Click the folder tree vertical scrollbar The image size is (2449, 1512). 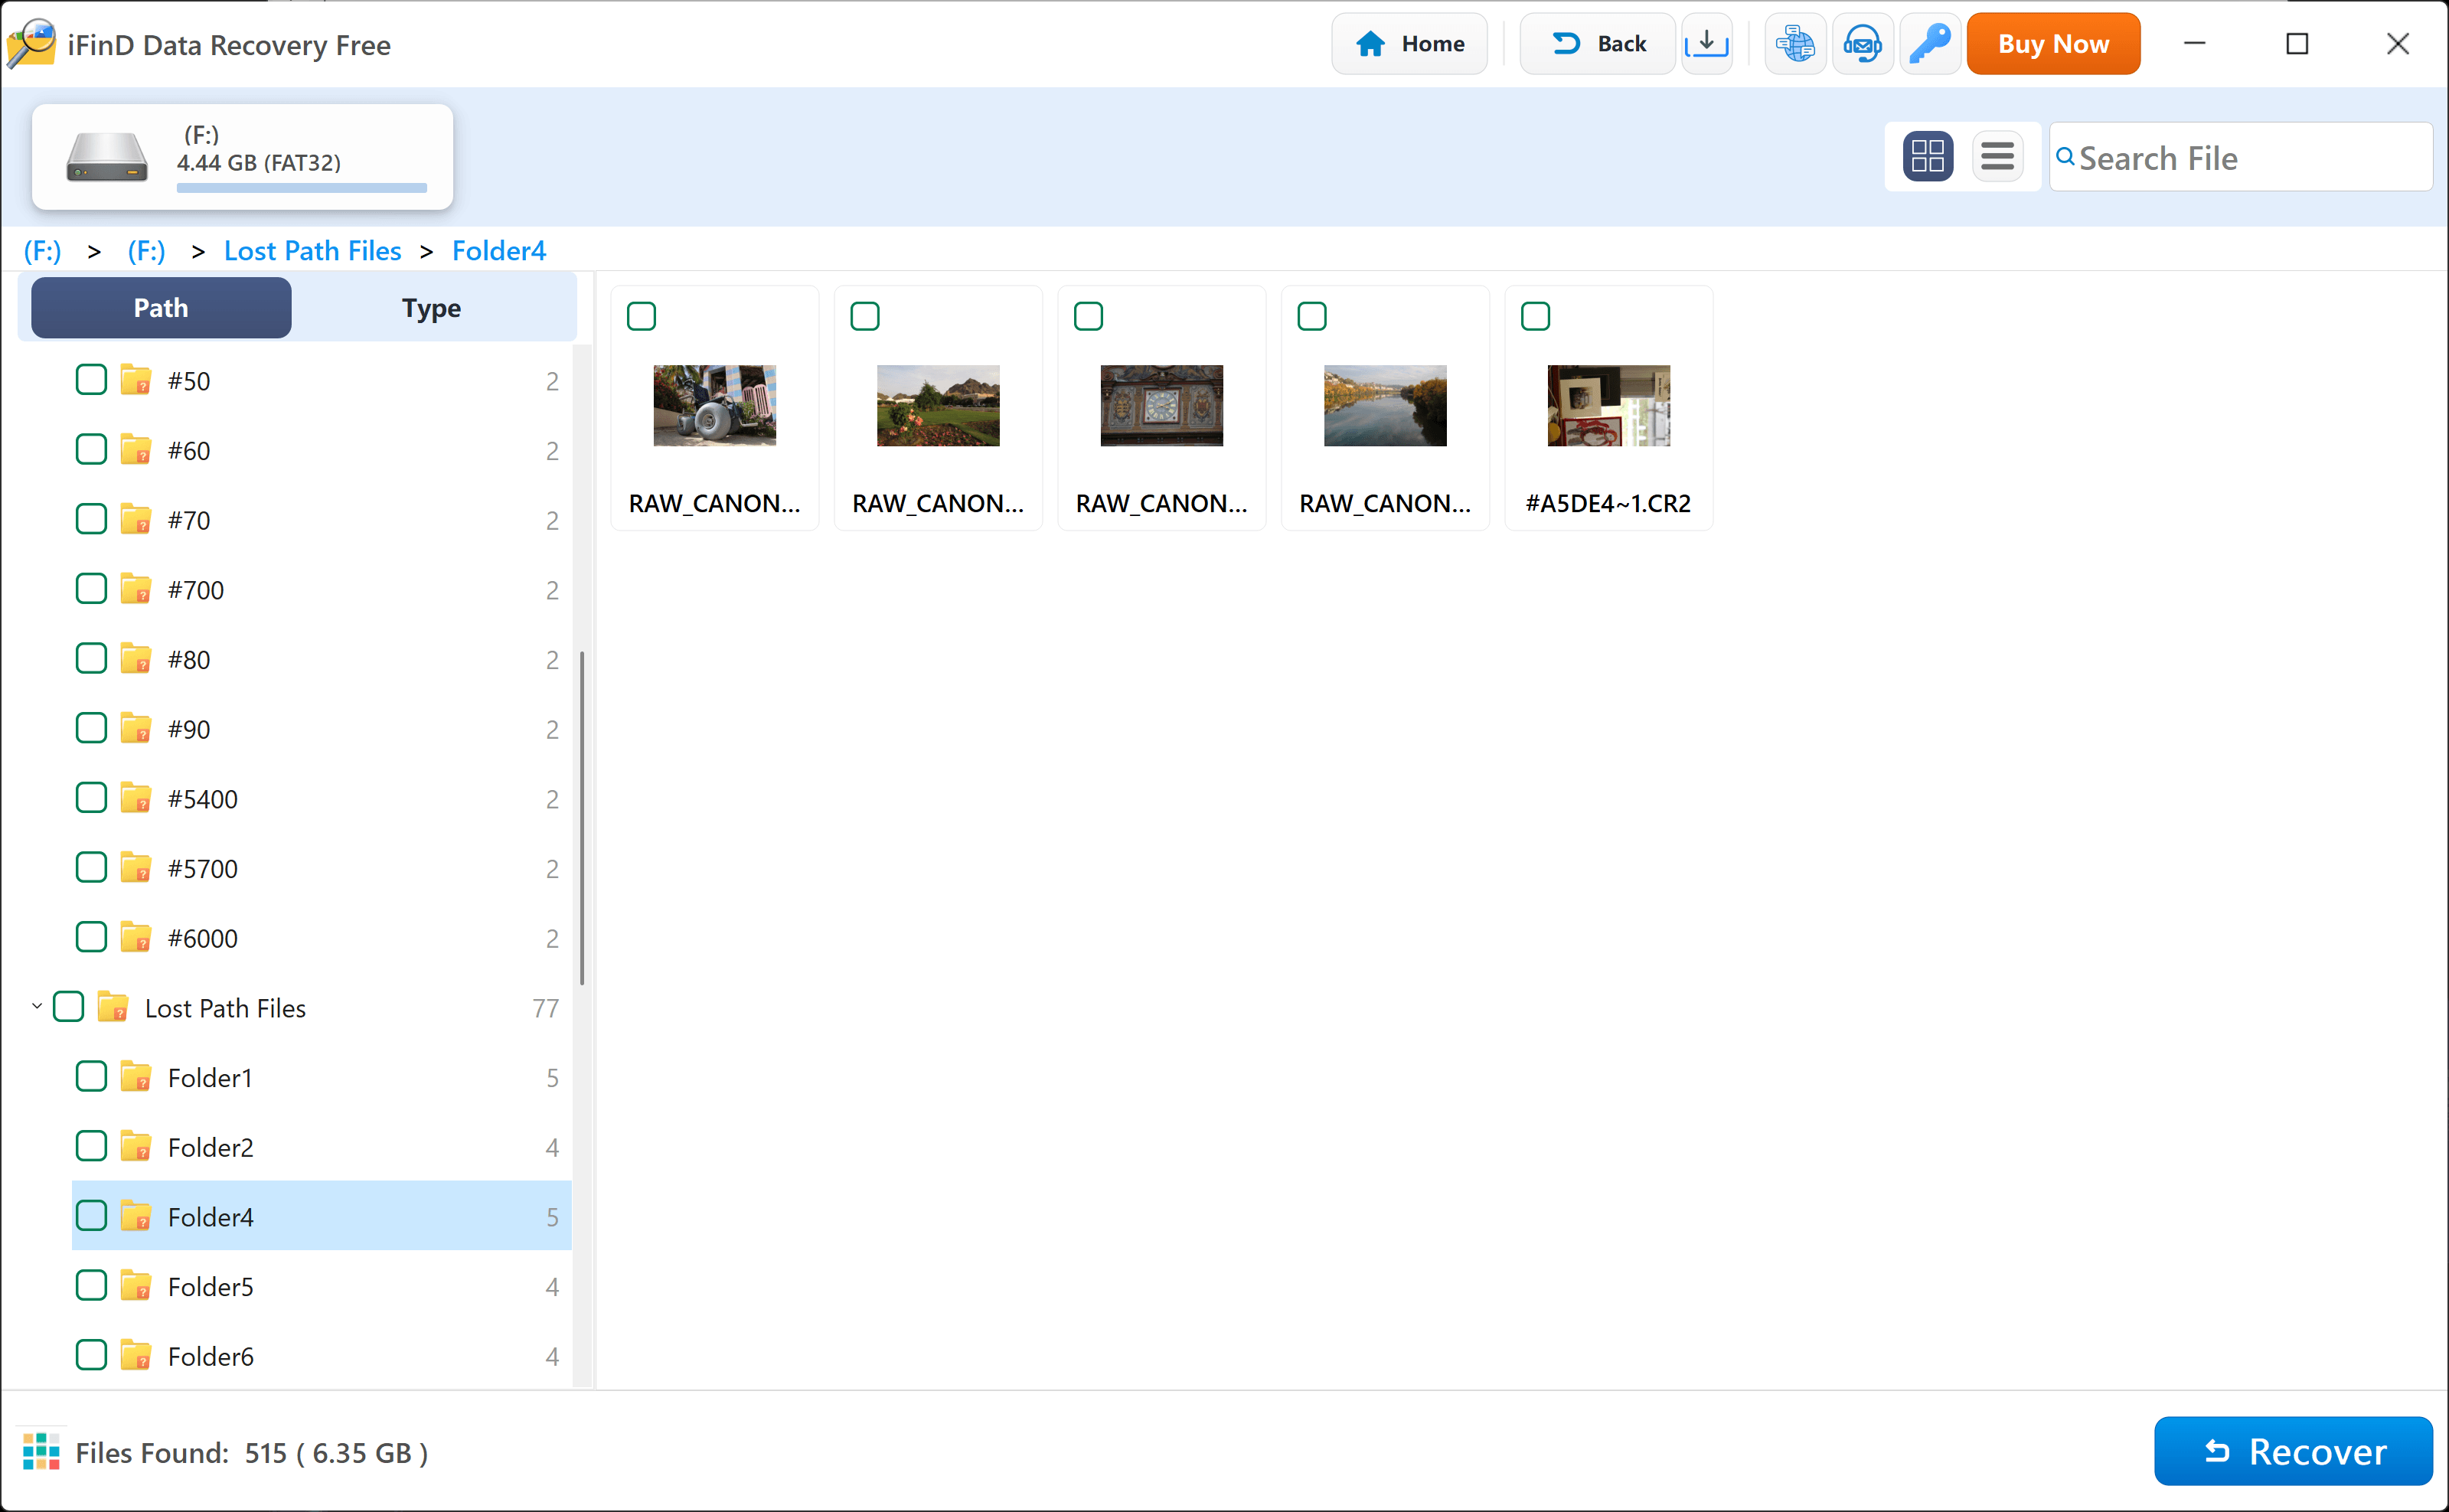(581, 818)
